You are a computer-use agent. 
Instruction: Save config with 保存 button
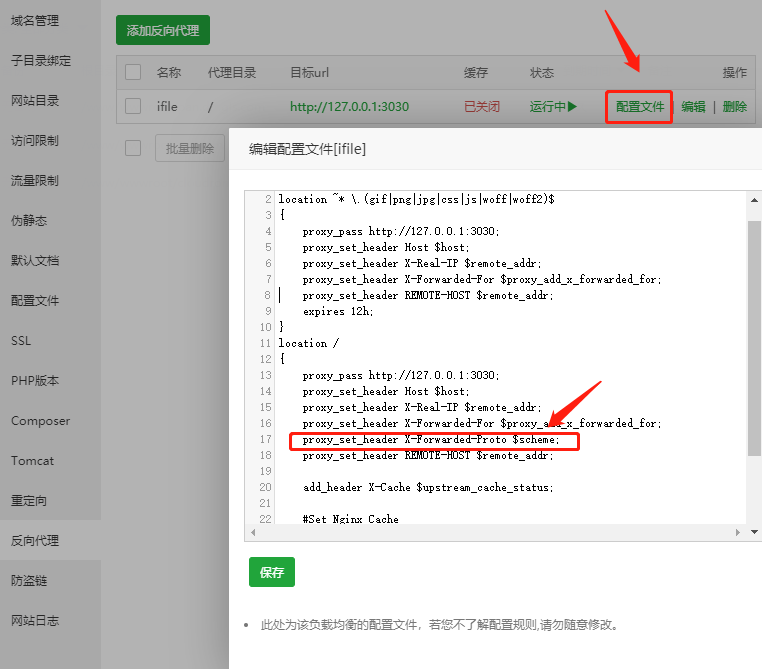coord(272,572)
